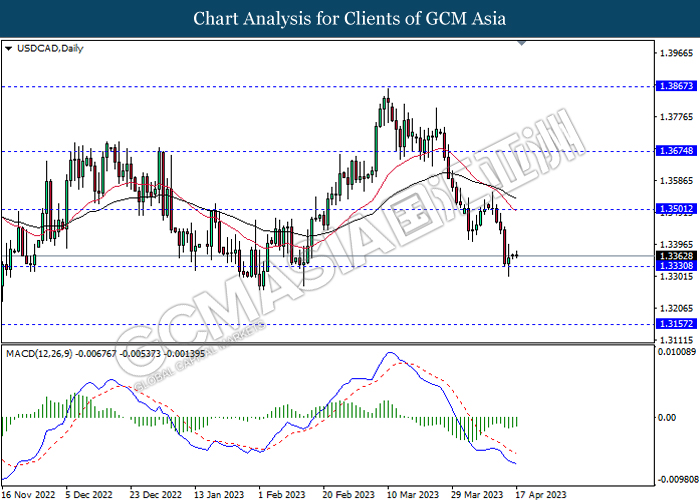700x500 pixels.
Task: Select the 1.31572 support level label
Action: 676,324
